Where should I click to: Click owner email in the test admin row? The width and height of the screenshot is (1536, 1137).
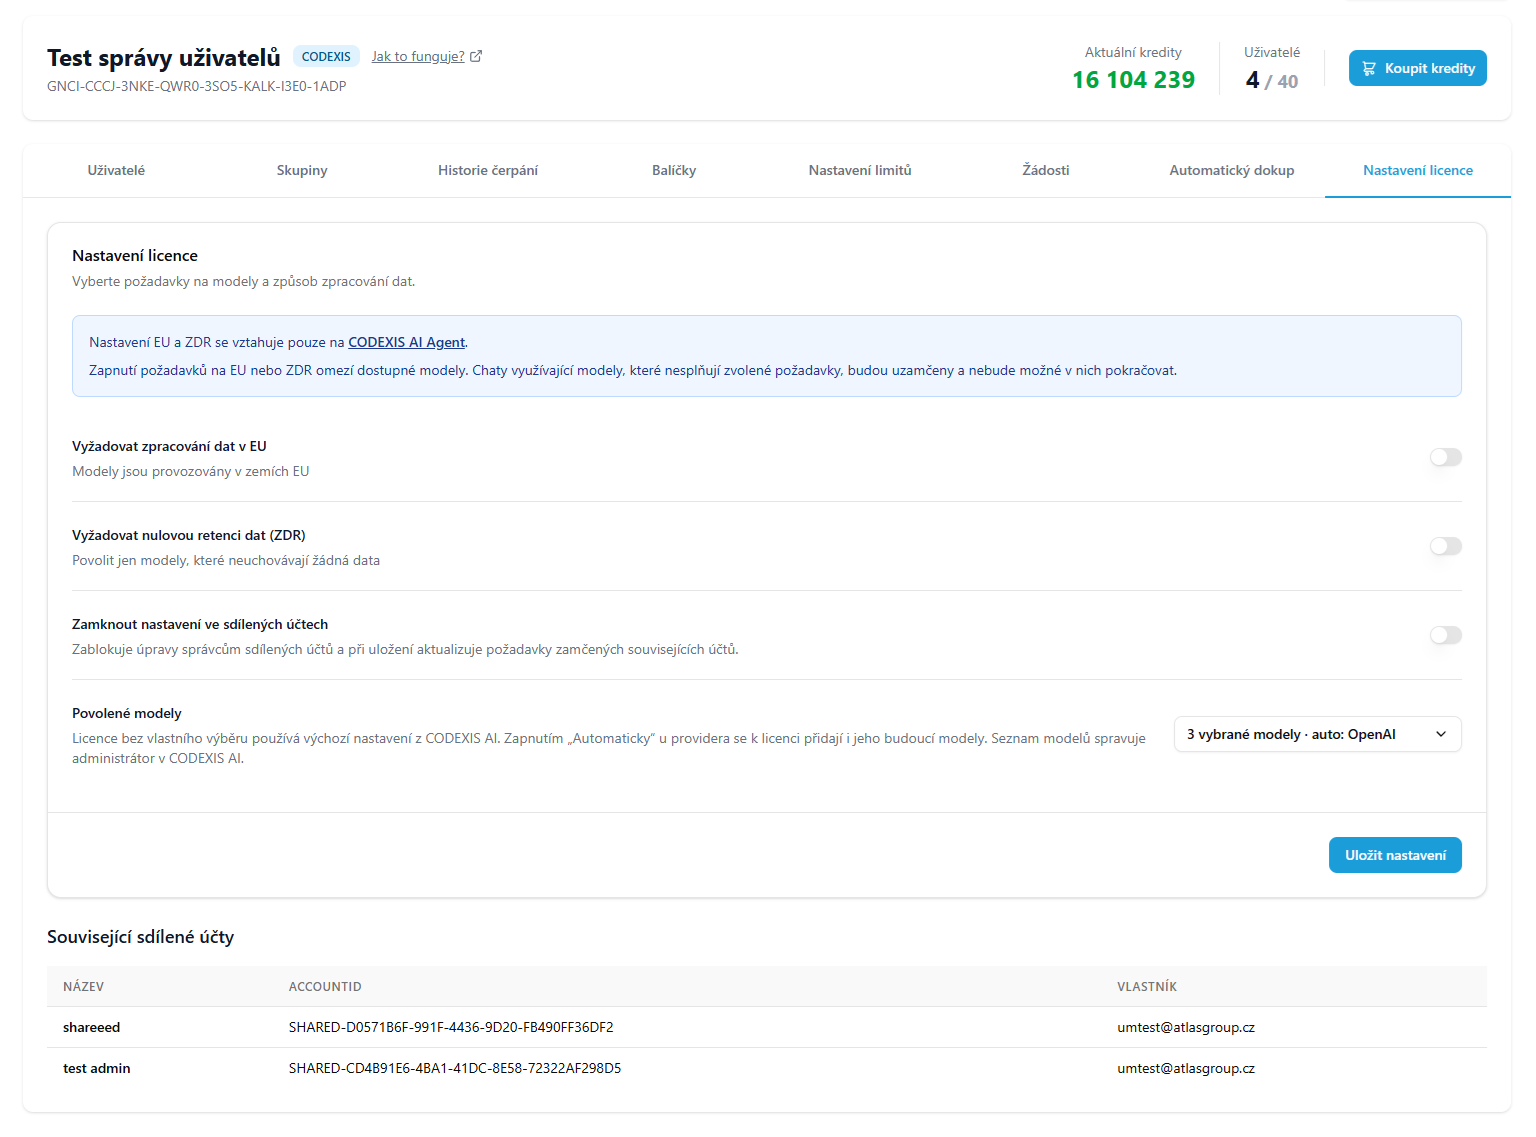[x=1186, y=1068]
